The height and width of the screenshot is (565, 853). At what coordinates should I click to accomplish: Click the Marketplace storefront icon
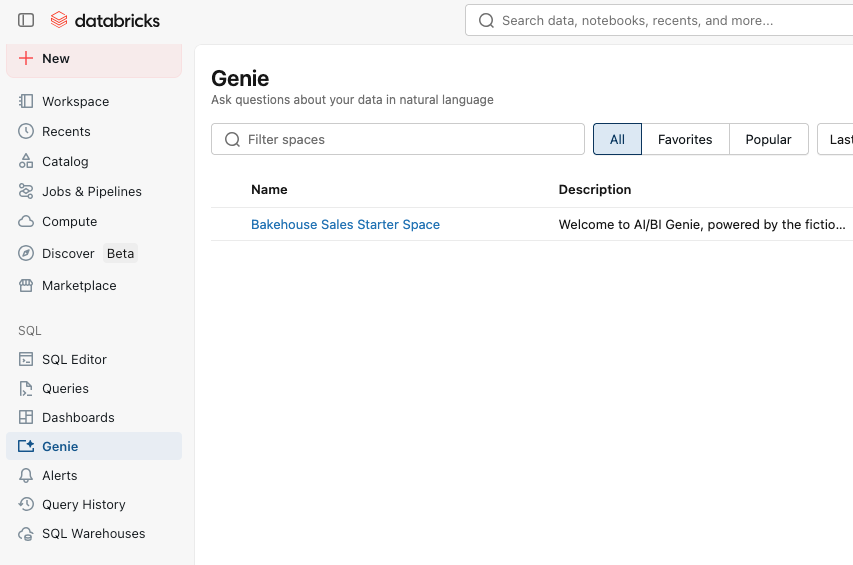[26, 285]
